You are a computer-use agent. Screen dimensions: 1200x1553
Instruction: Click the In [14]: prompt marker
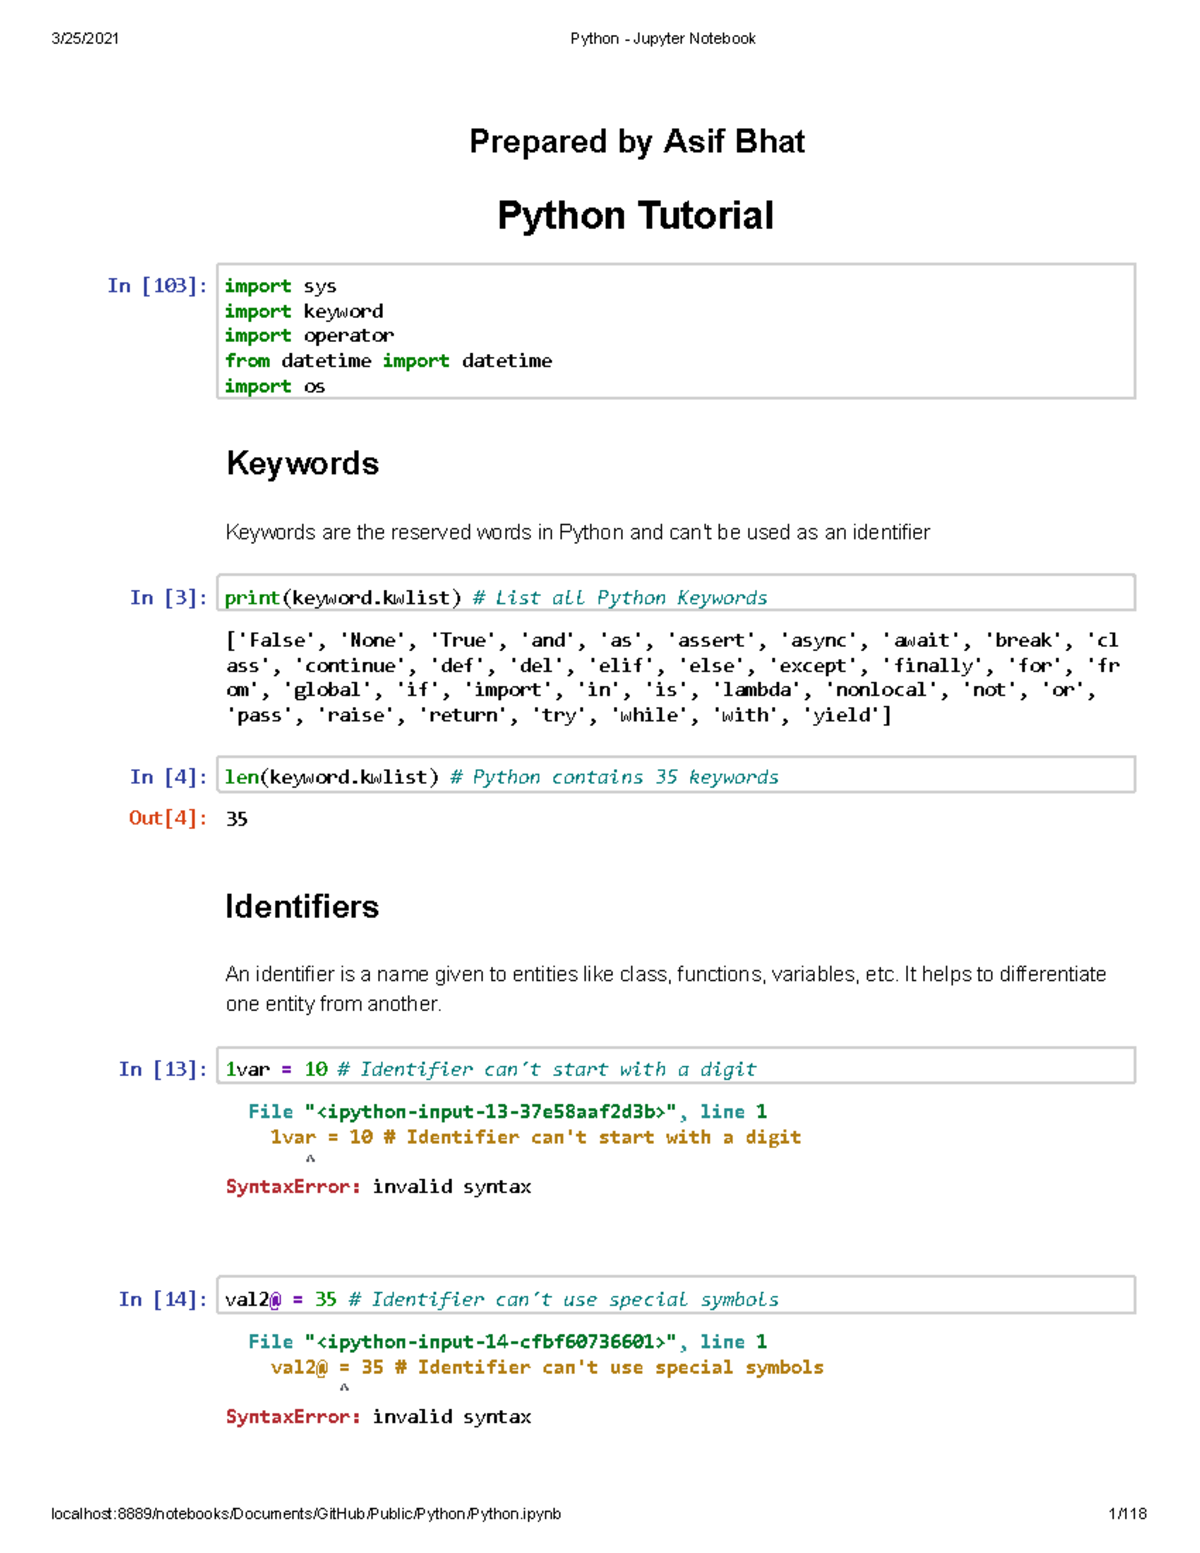pyautogui.click(x=161, y=1299)
